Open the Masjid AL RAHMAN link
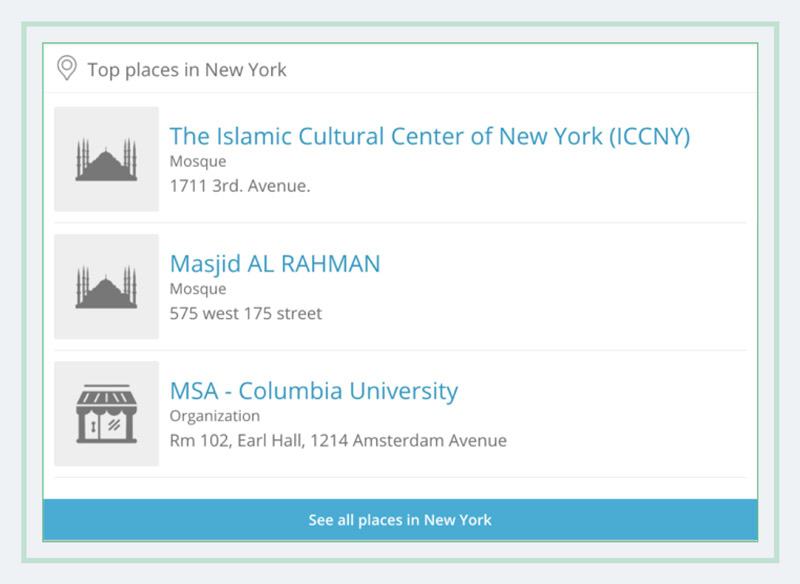Image resolution: width=800 pixels, height=584 pixels. pos(275,264)
